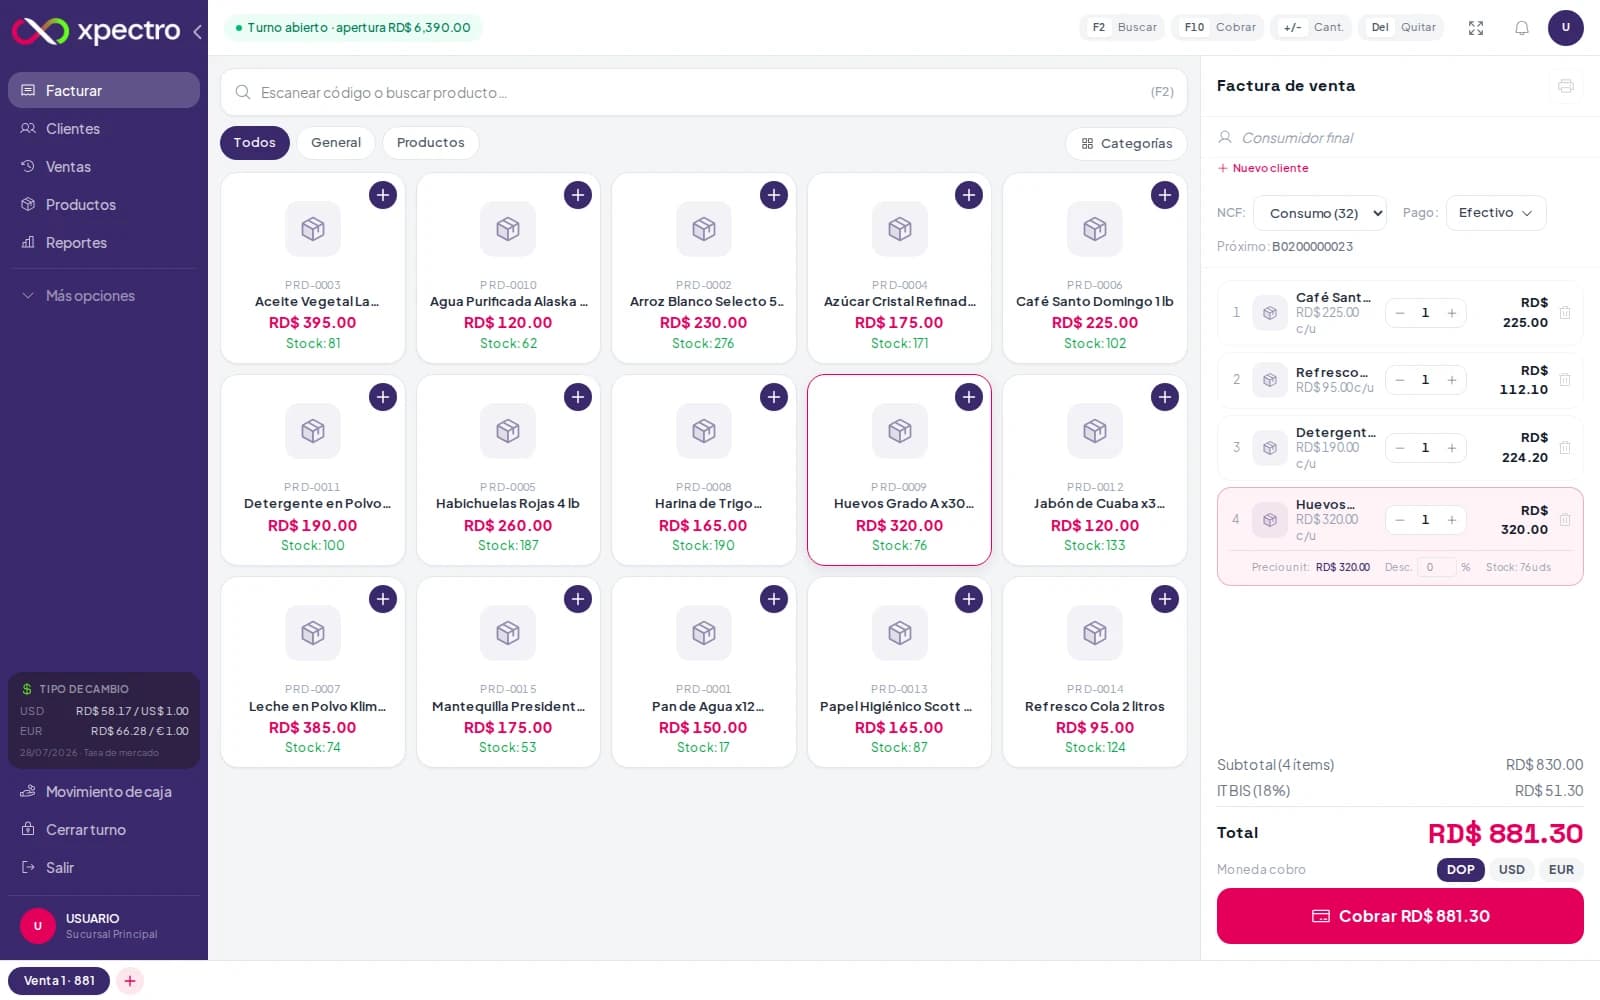The width and height of the screenshot is (1600, 1000).
Task: Click the +/- Cant. shortcut button
Action: click(x=1312, y=28)
